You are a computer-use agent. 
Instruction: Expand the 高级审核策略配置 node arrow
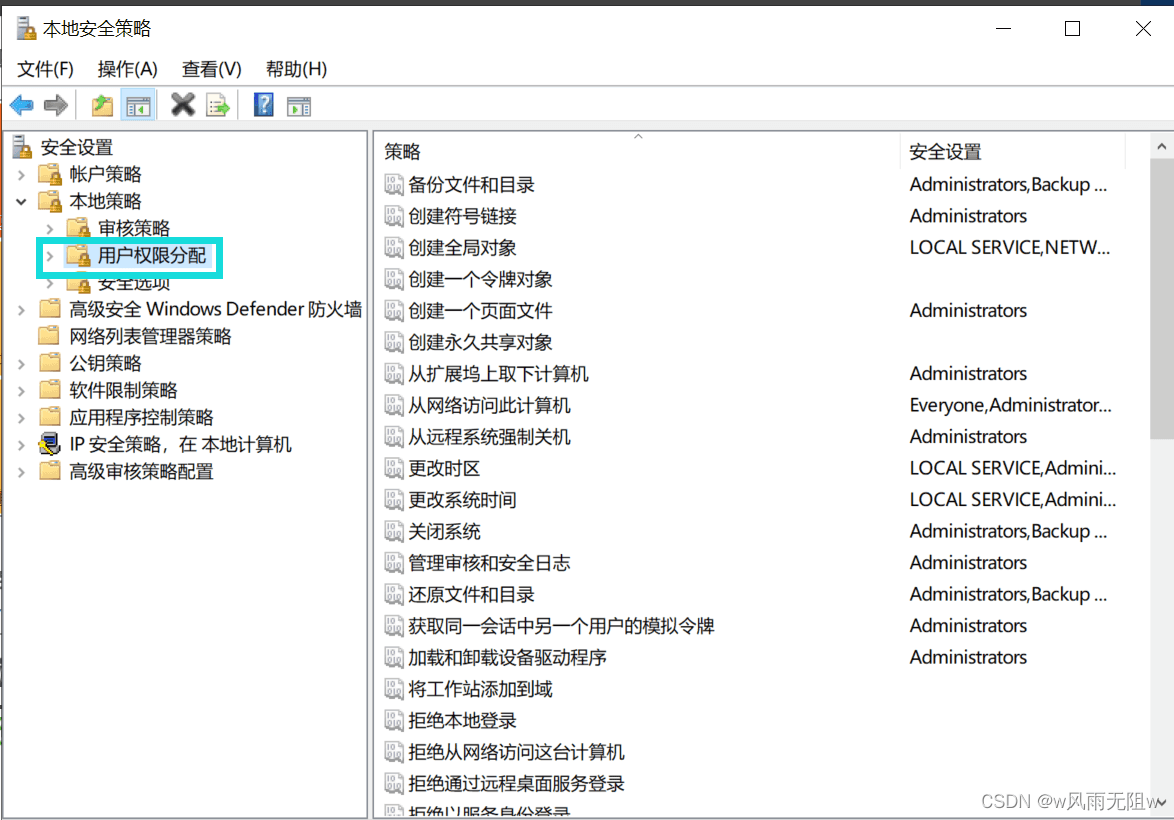click(x=22, y=472)
